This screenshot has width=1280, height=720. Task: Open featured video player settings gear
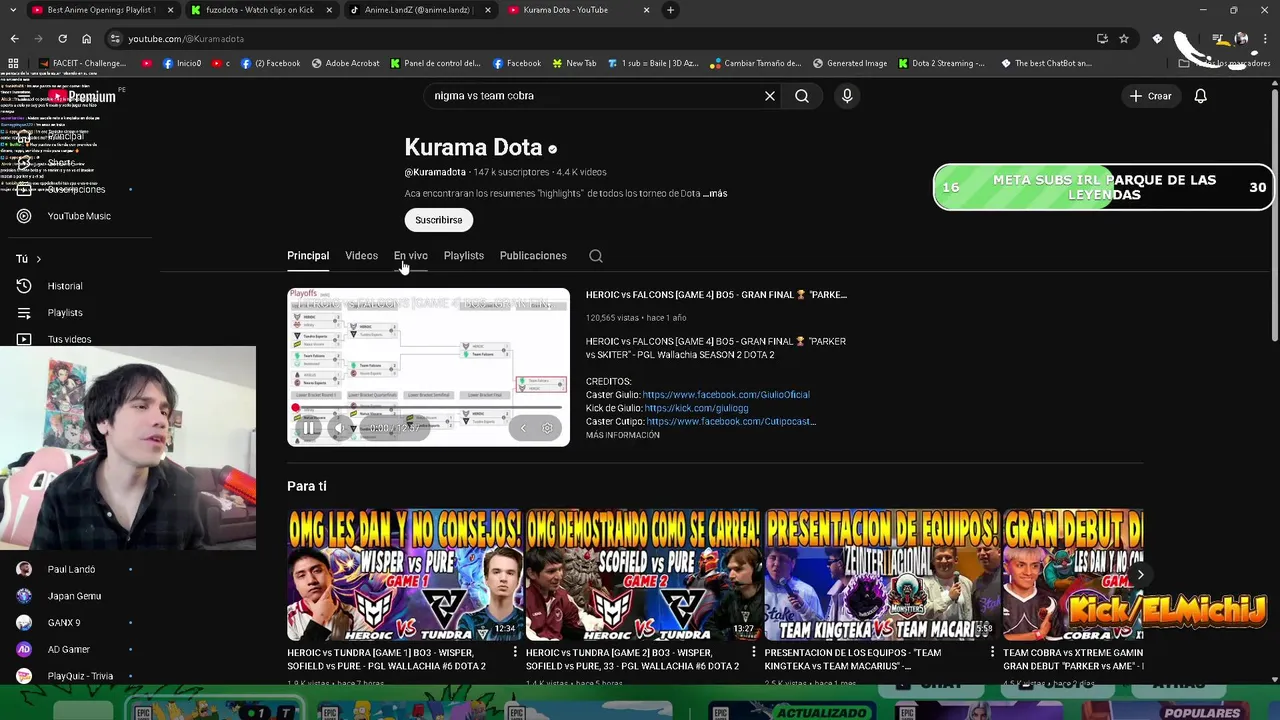(547, 428)
